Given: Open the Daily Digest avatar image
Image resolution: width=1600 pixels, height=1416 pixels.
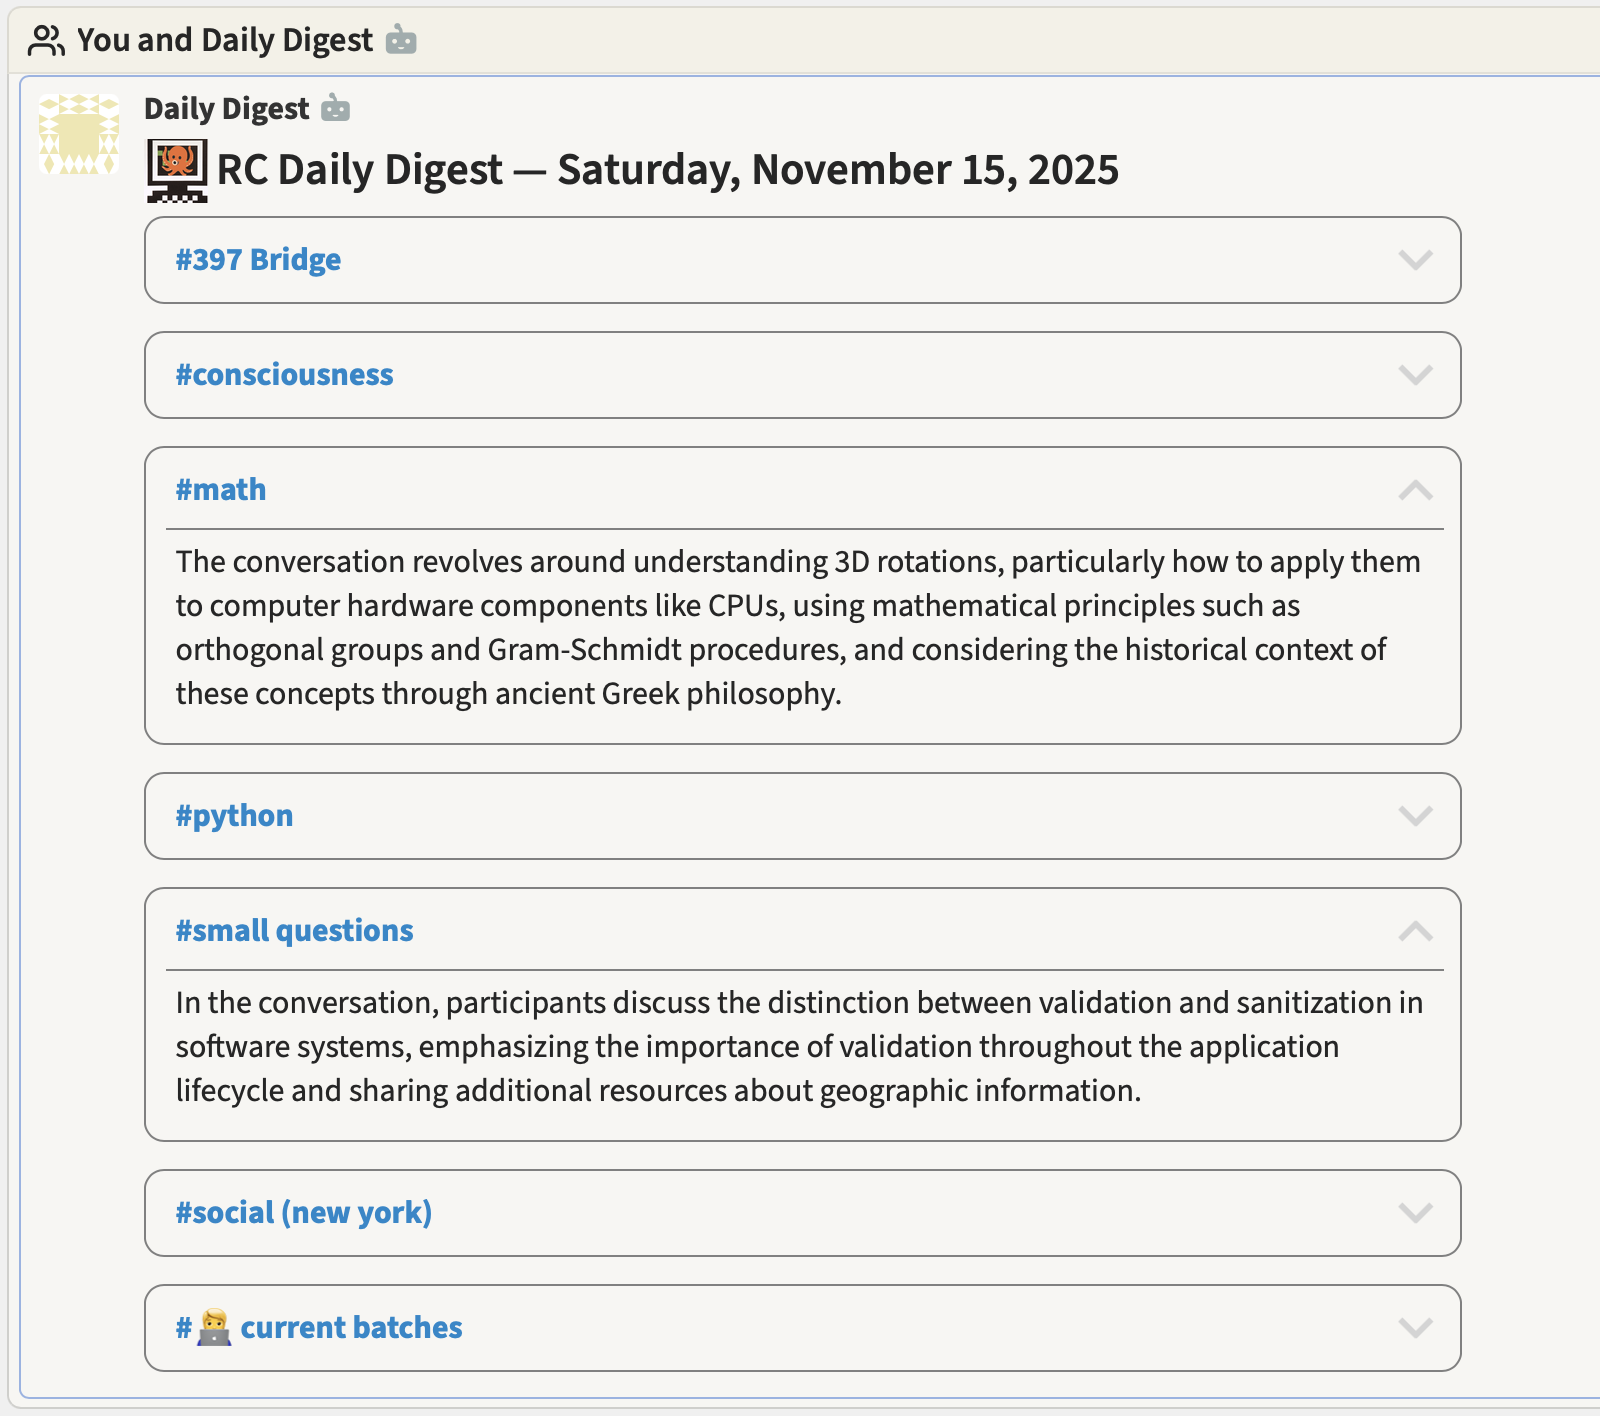Looking at the screenshot, I should click(x=79, y=135).
